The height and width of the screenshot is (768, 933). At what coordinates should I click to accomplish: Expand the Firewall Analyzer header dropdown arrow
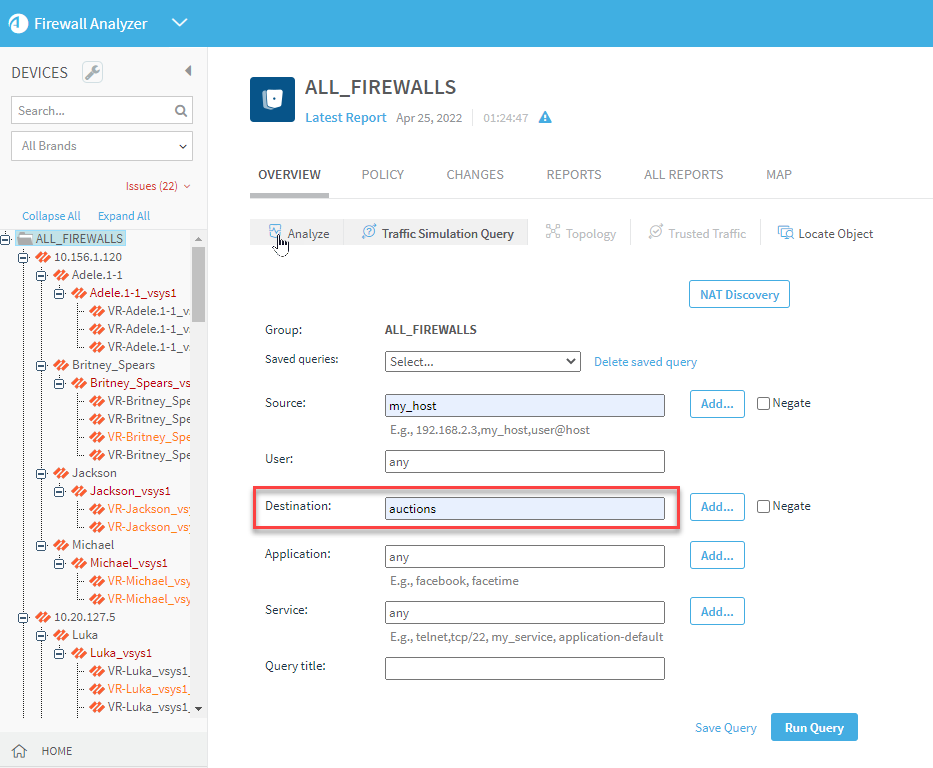(x=179, y=23)
